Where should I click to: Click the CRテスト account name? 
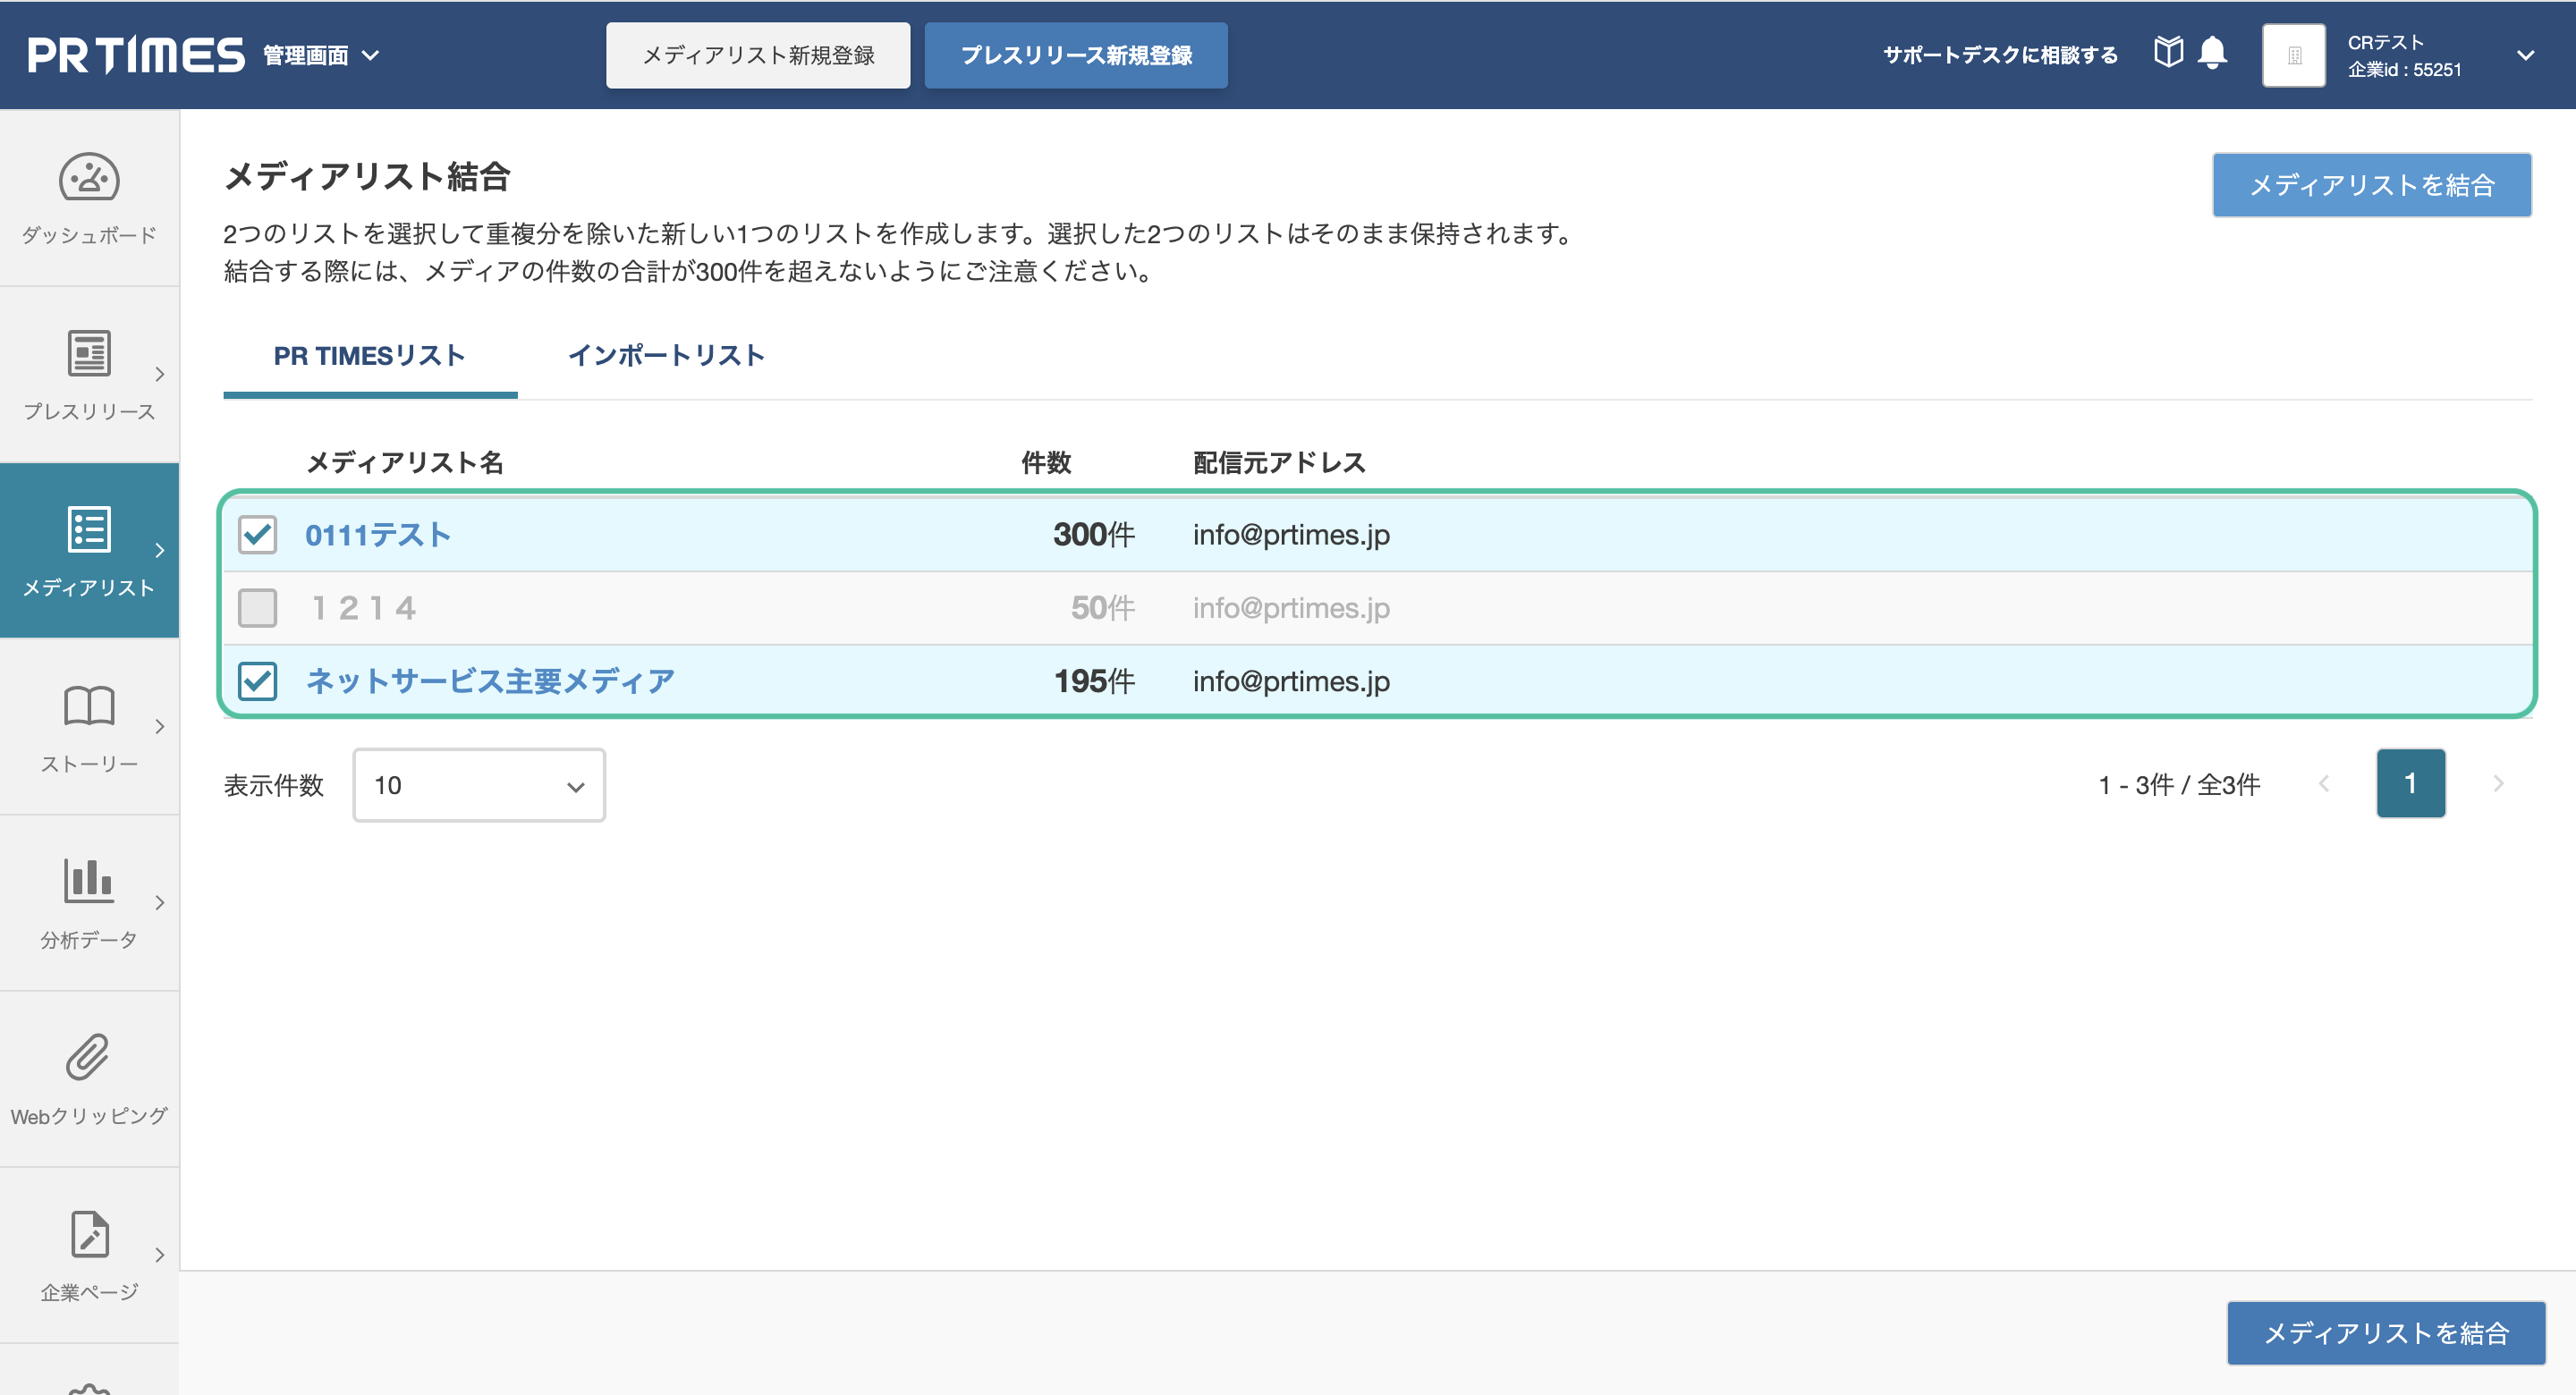(x=2386, y=42)
